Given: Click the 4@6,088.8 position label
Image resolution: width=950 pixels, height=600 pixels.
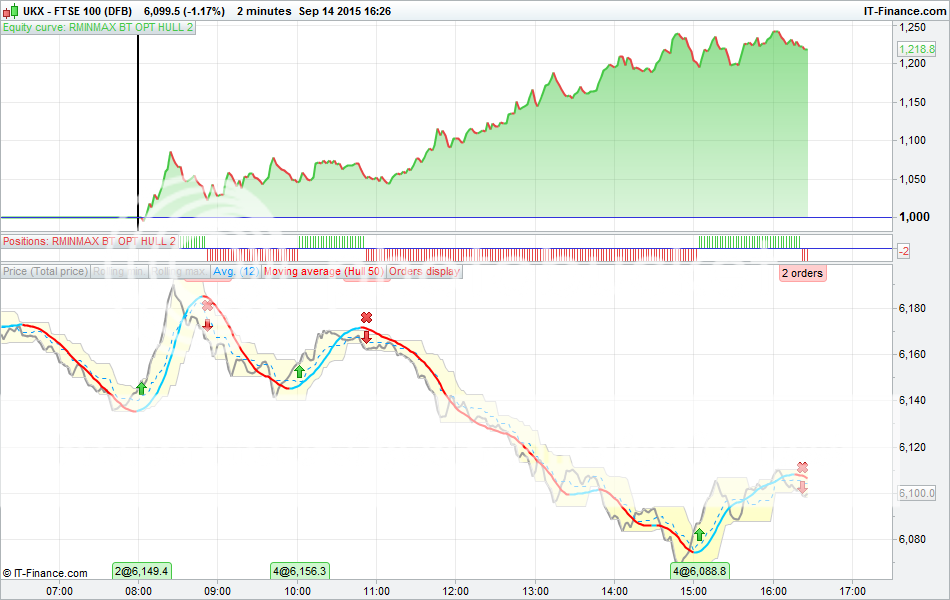Looking at the screenshot, I should 699,571.
